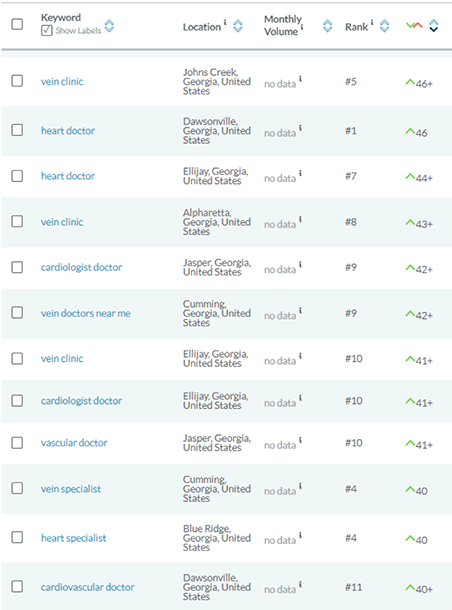
Task: Check the select-all header checkbox
Action: [17, 24]
